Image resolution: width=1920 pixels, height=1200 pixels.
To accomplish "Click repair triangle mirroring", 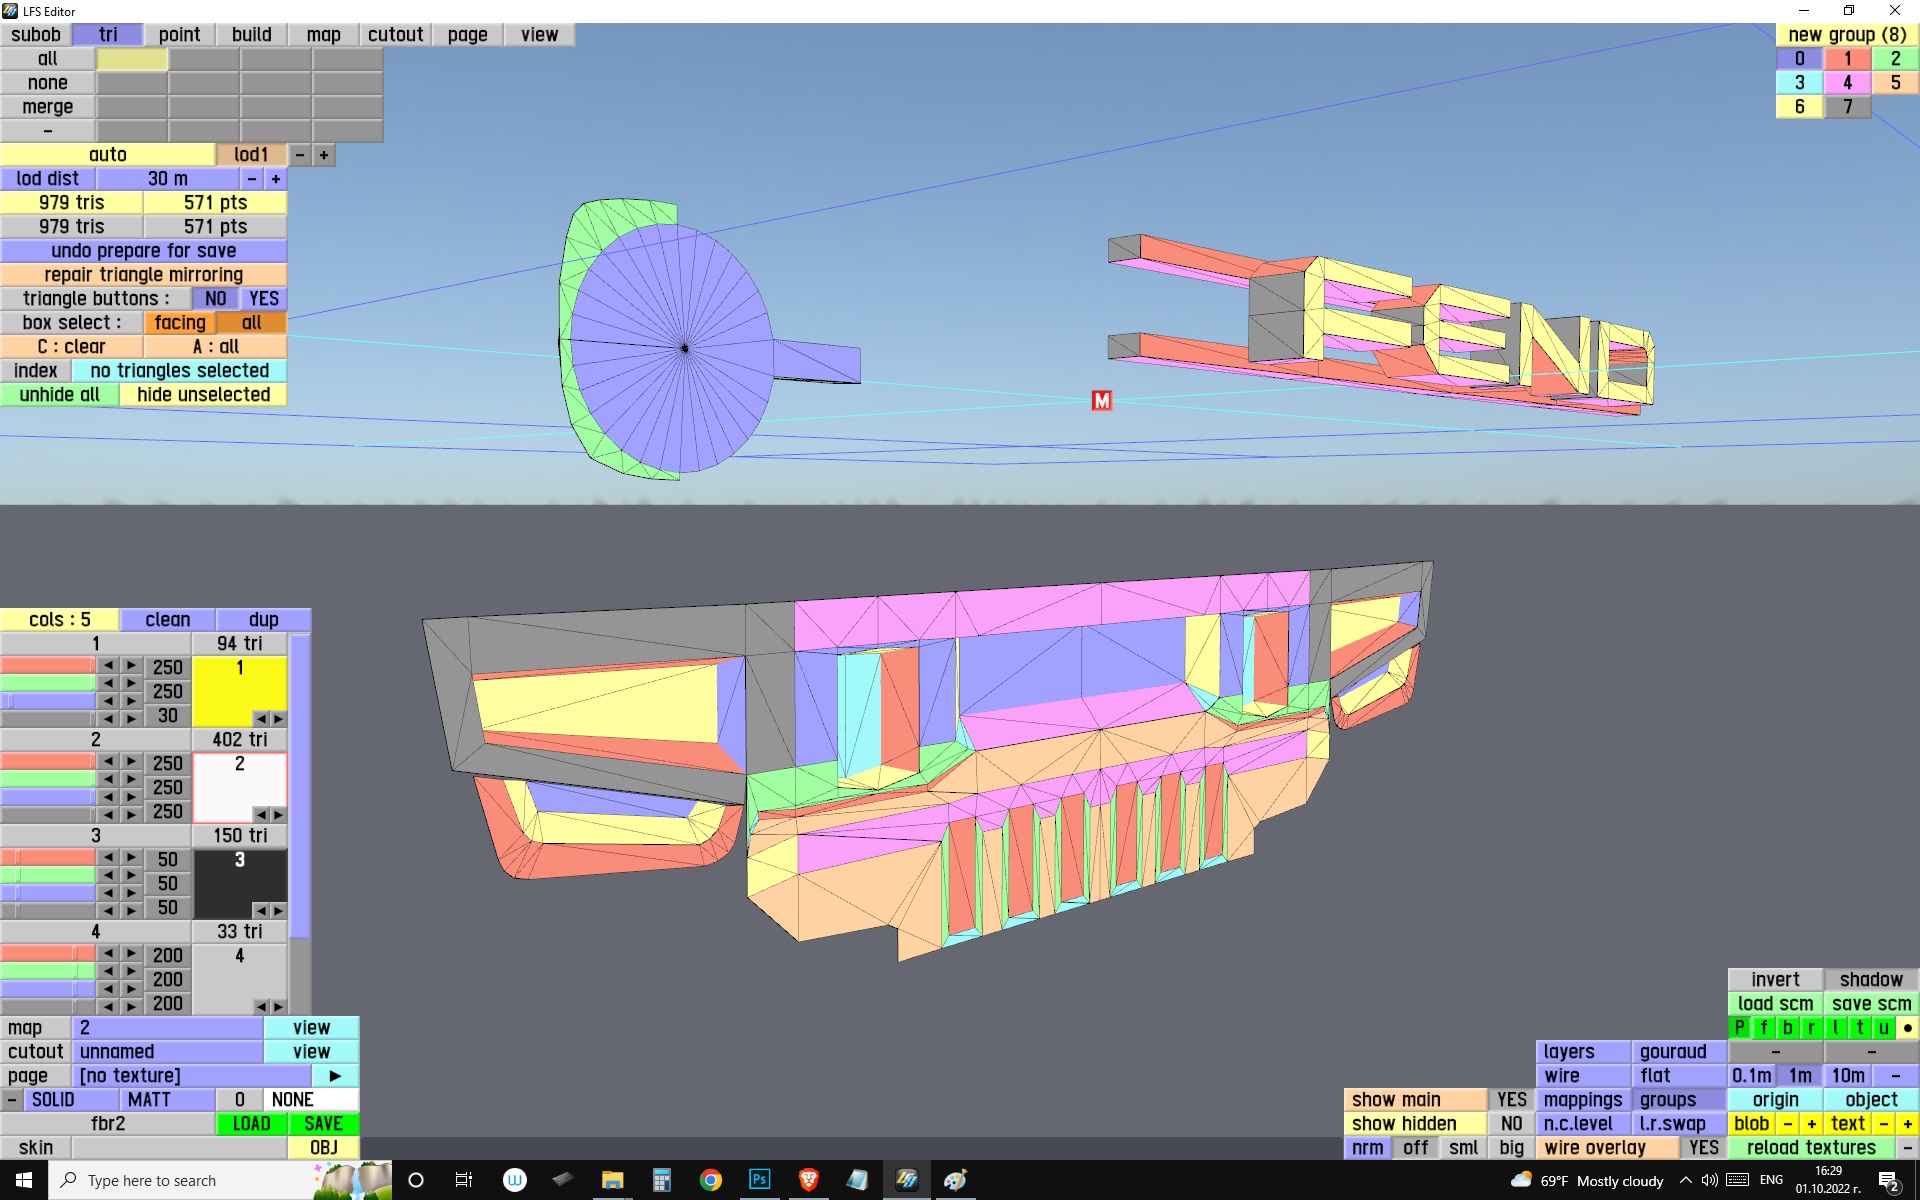I will tap(143, 275).
